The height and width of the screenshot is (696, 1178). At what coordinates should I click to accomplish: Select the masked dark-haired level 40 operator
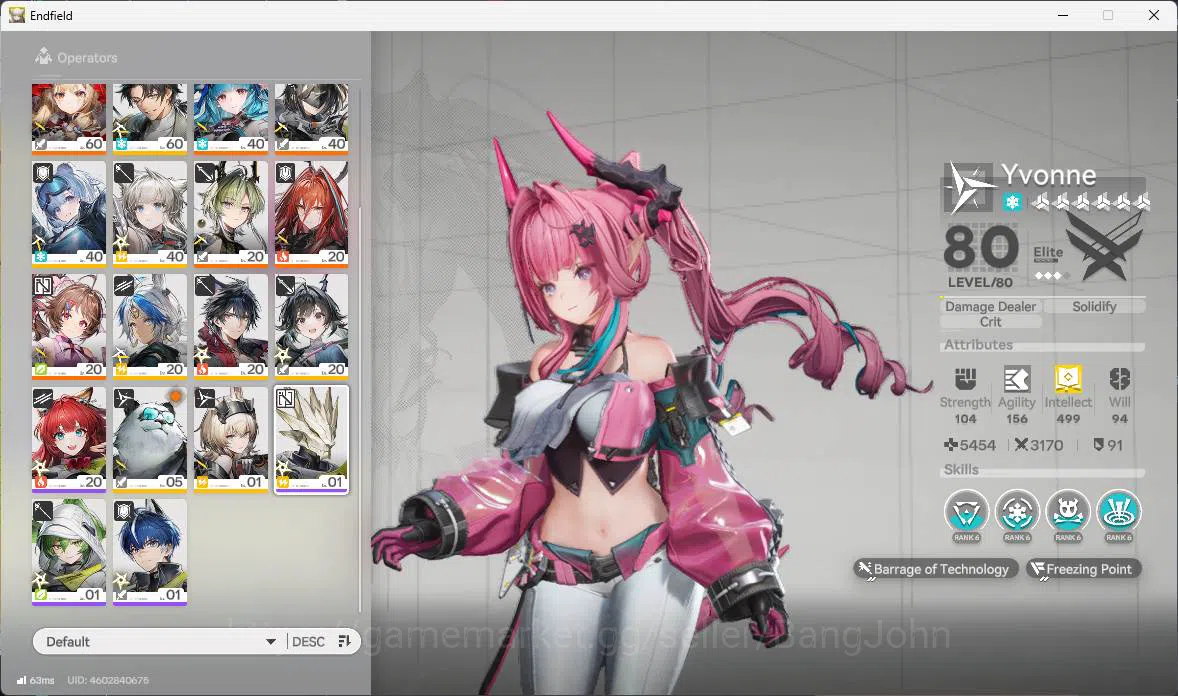tap(311, 118)
